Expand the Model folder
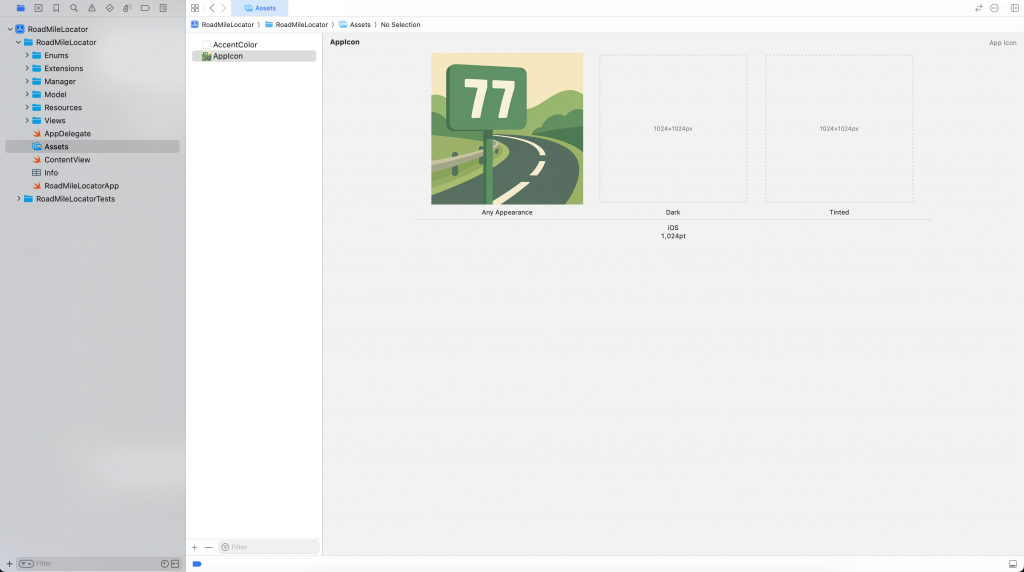 27,94
